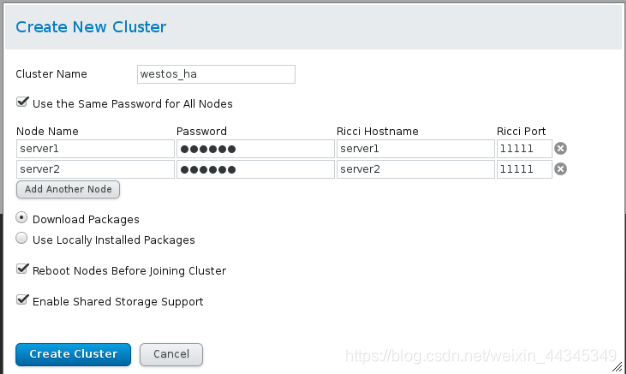626x374 pixels.
Task: Edit the server1 Ricci Hostname field
Action: click(x=416, y=149)
